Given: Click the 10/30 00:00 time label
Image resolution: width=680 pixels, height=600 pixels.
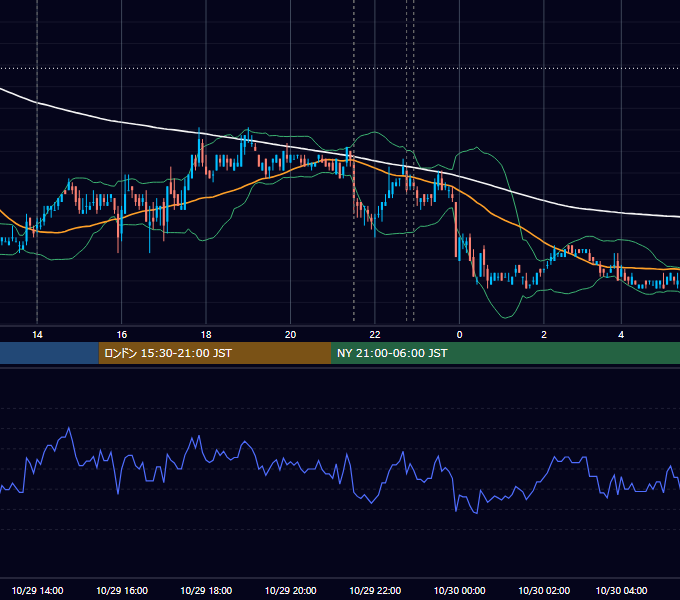Looking at the screenshot, I should pos(459,590).
